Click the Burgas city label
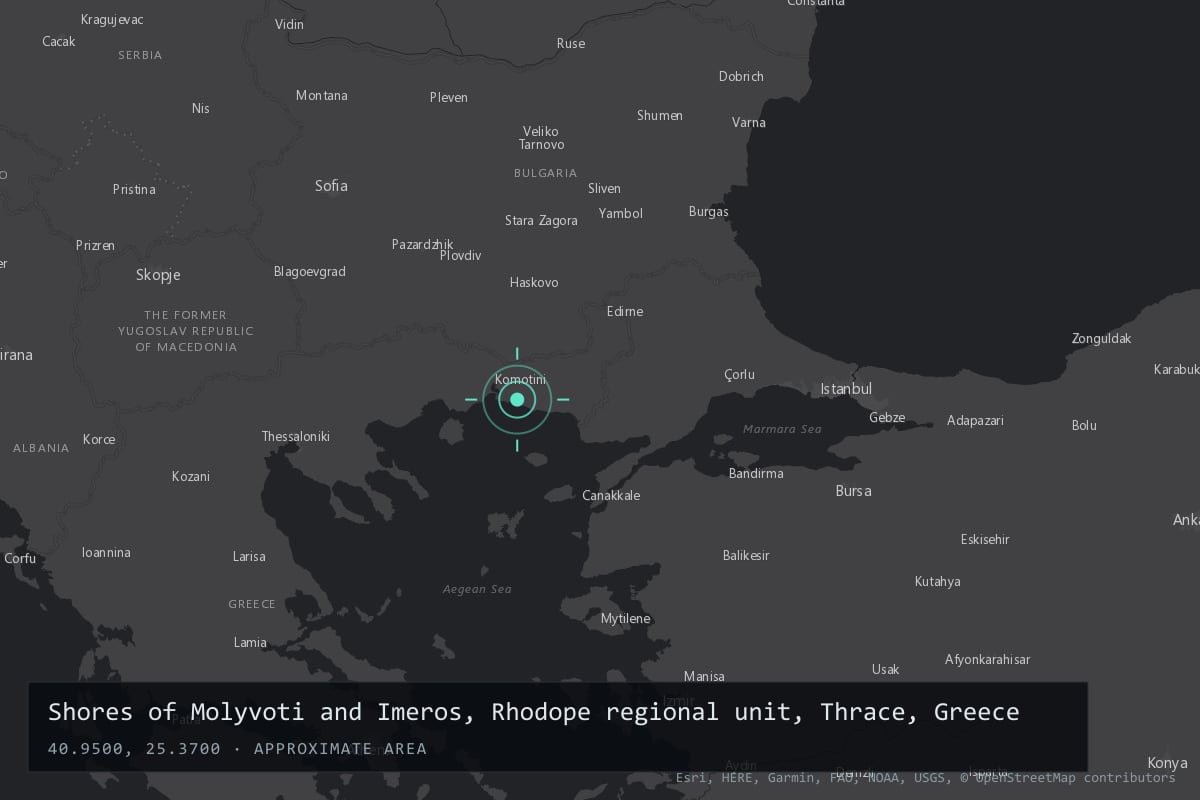The width and height of the screenshot is (1200, 800). coord(709,212)
